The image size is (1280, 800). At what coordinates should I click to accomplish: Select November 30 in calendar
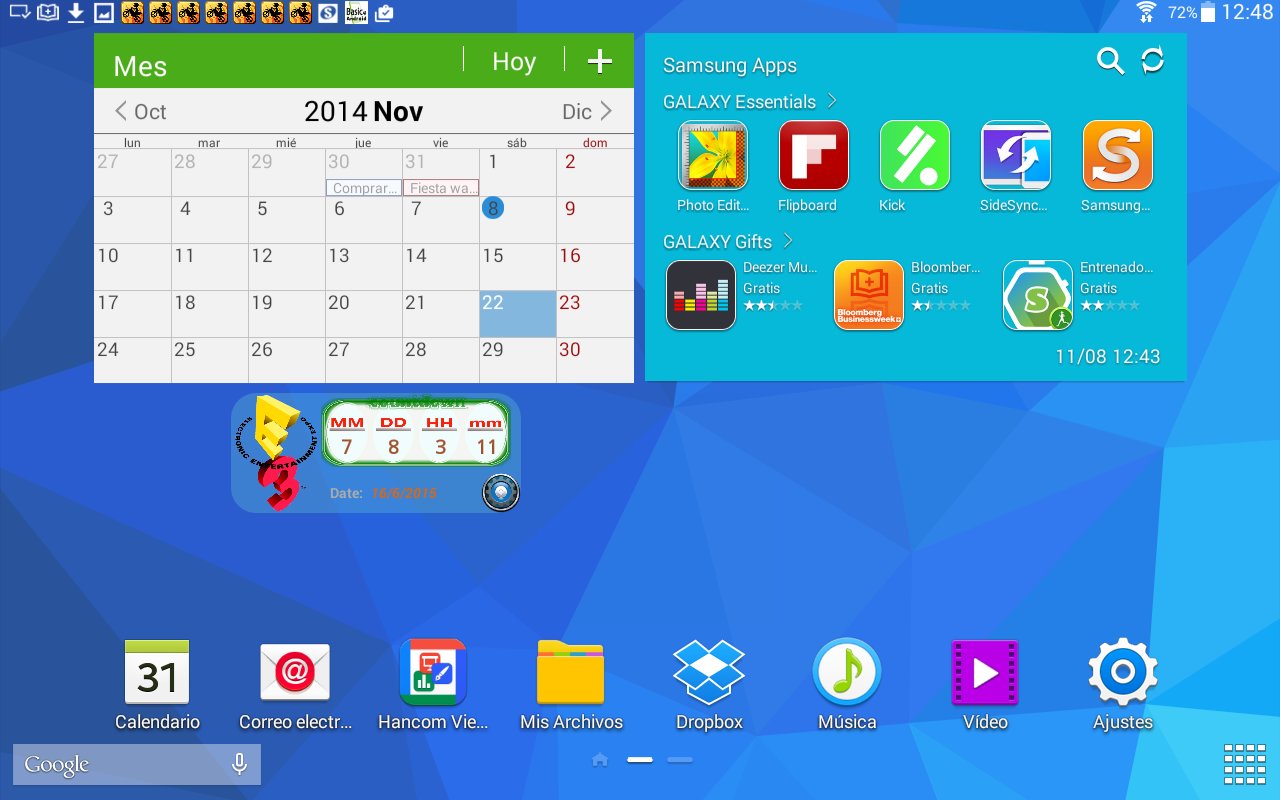(x=595, y=361)
